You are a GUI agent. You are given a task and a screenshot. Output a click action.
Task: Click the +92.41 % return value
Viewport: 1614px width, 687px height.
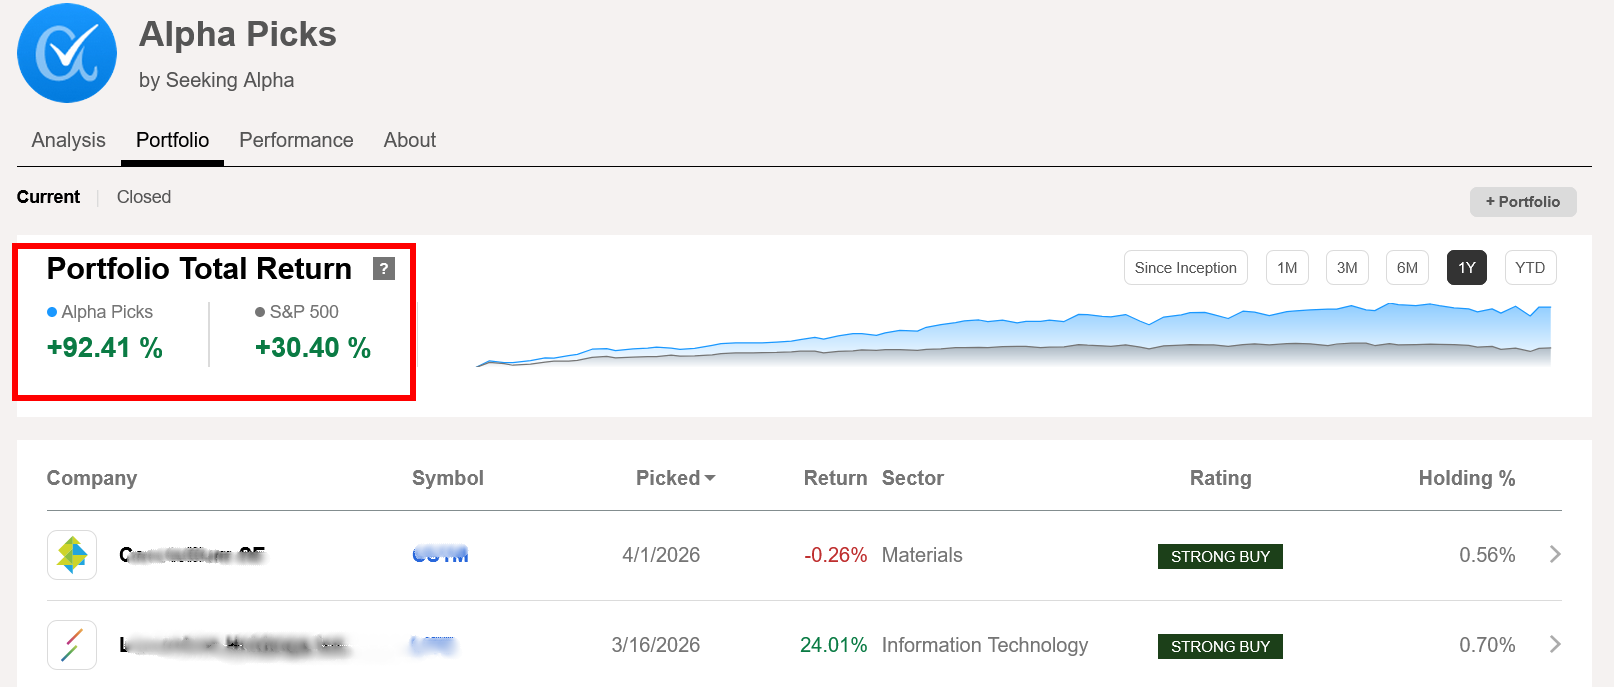pos(105,348)
